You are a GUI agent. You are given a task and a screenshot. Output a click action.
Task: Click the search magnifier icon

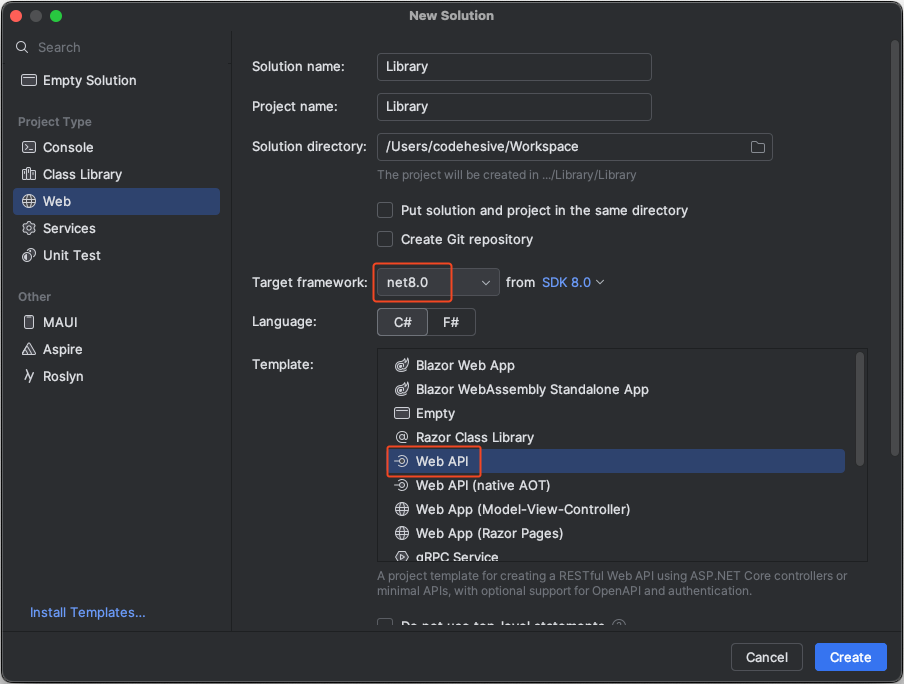click(x=22, y=47)
